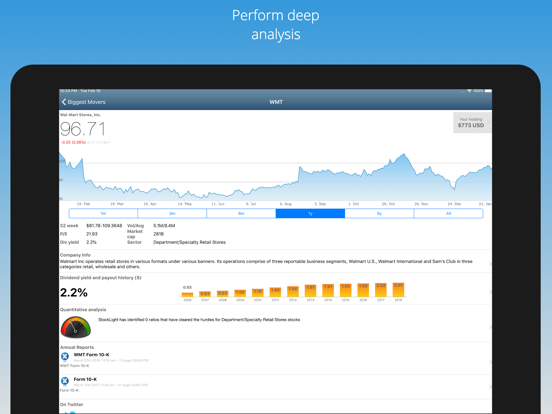The image size is (552, 414).
Task: Open the Form 10-K report from 2017
Action: (x=275, y=386)
